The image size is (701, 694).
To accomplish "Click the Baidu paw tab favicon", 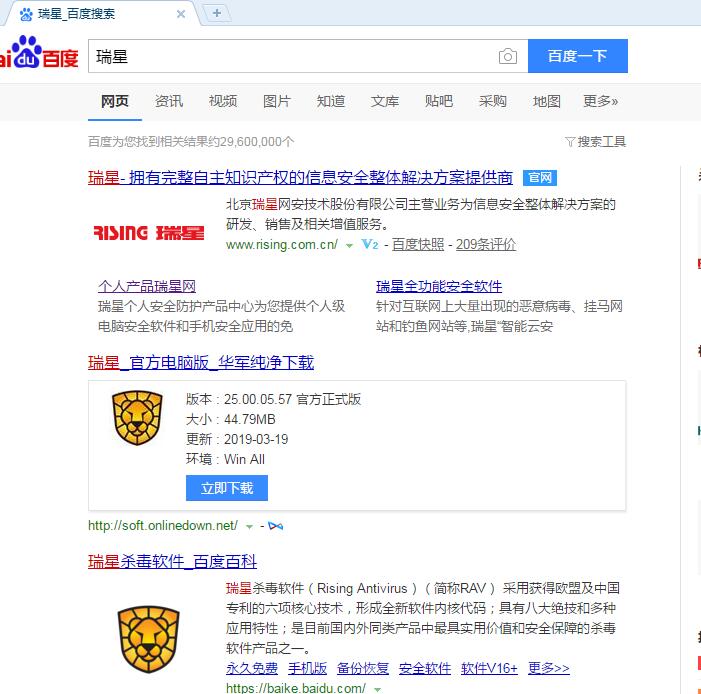I will coord(26,14).
